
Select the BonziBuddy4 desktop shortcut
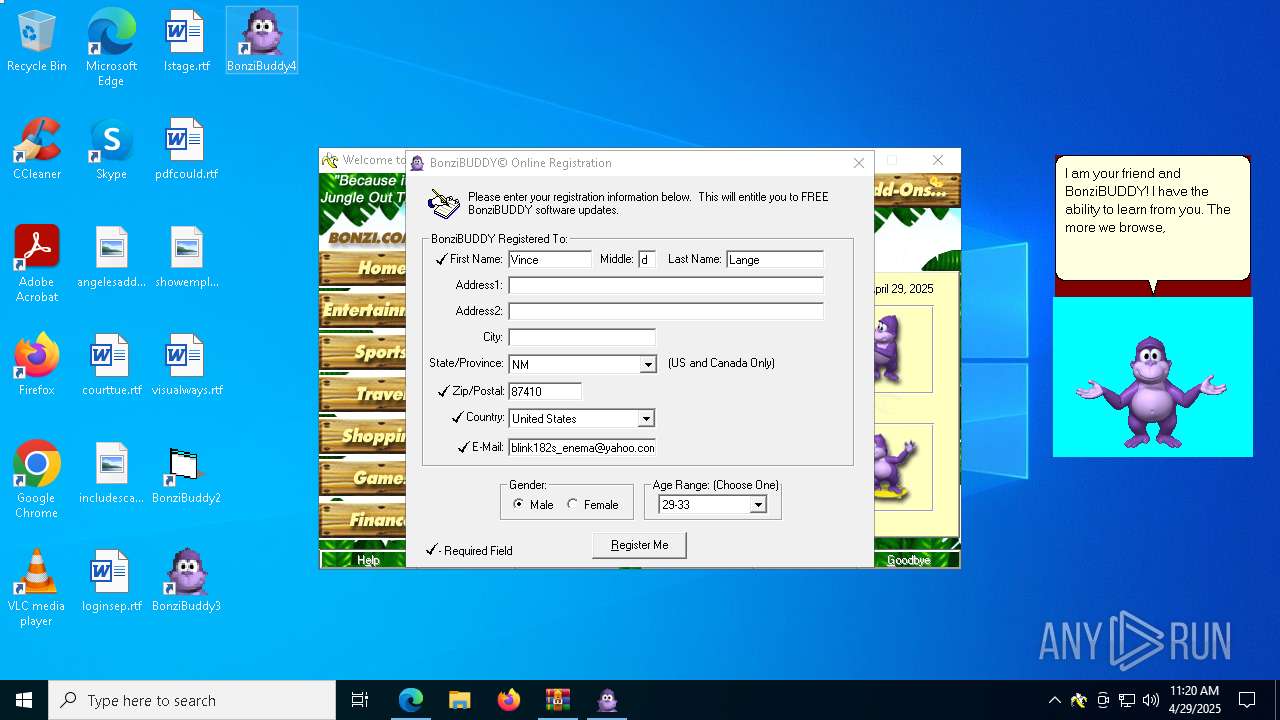(x=261, y=42)
